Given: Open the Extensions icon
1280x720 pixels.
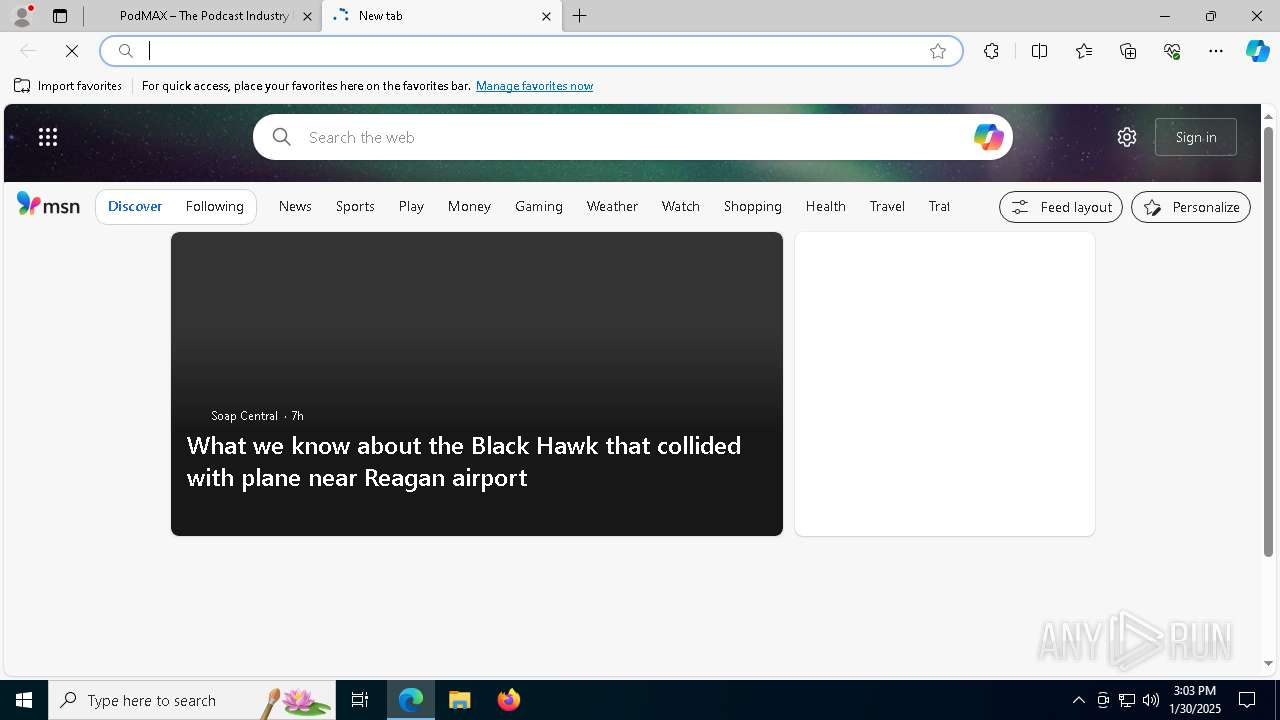Looking at the screenshot, I should [x=991, y=51].
